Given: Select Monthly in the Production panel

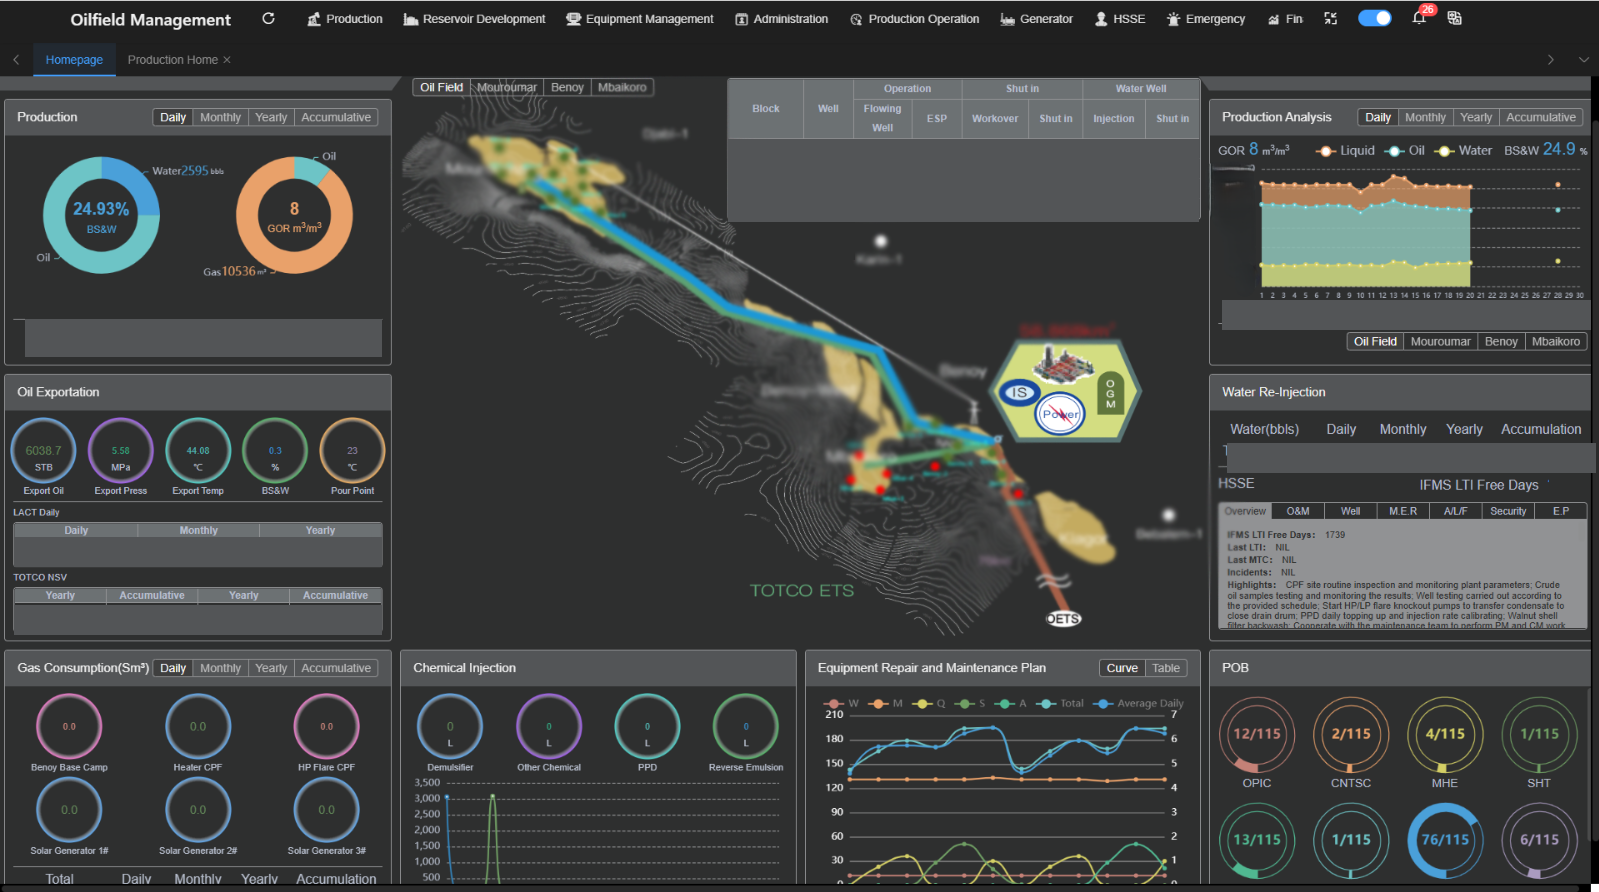Looking at the screenshot, I should coord(220,117).
